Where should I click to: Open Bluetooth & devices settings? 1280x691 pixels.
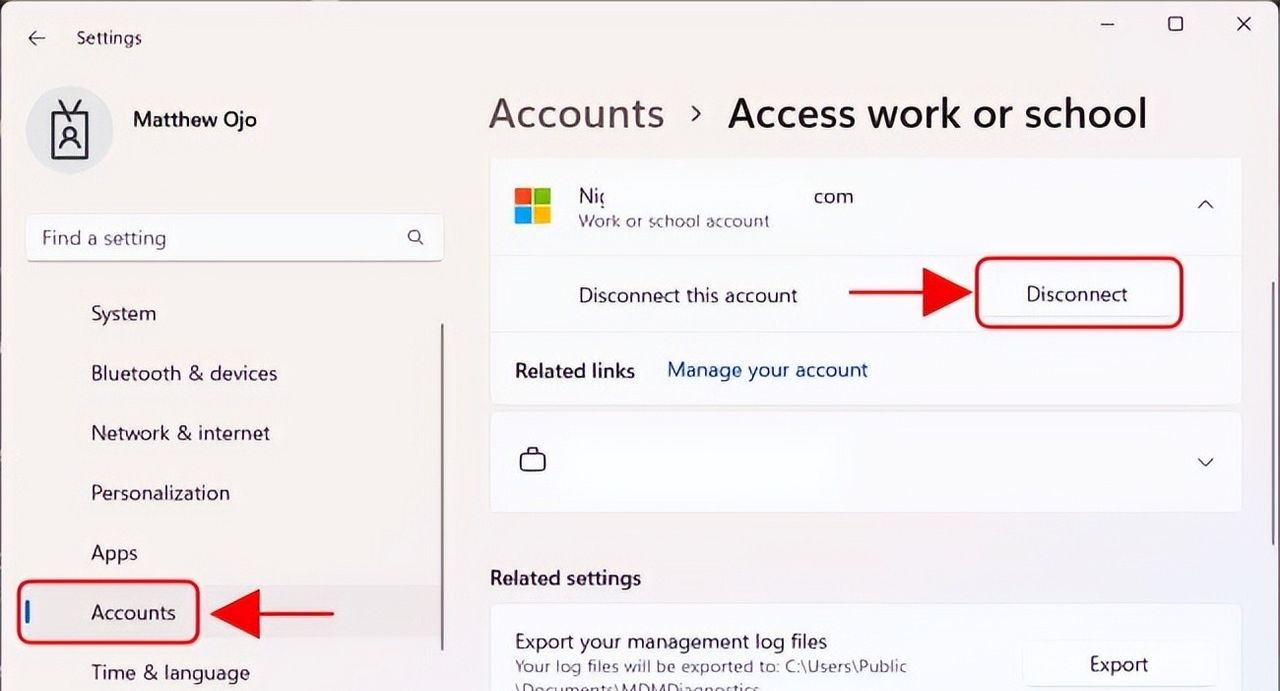point(184,373)
